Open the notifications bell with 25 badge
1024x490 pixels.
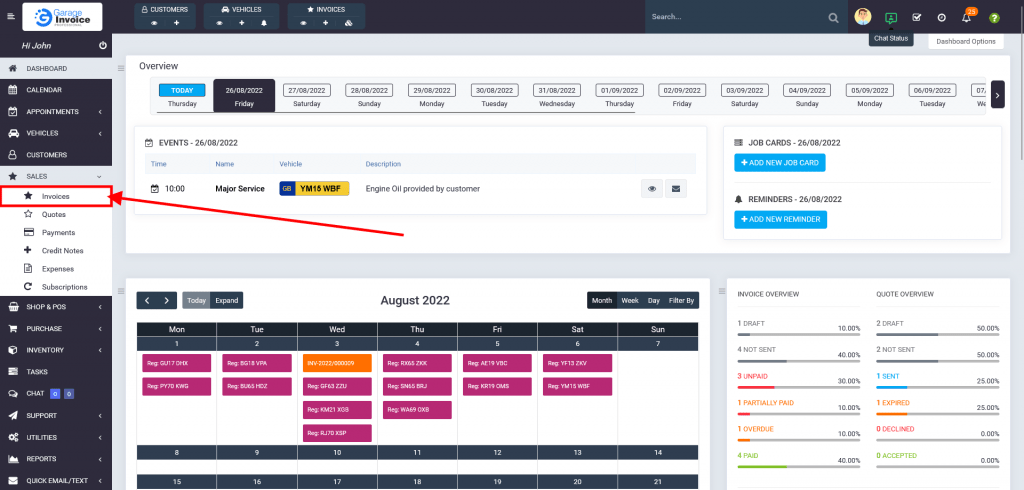[x=966, y=18]
